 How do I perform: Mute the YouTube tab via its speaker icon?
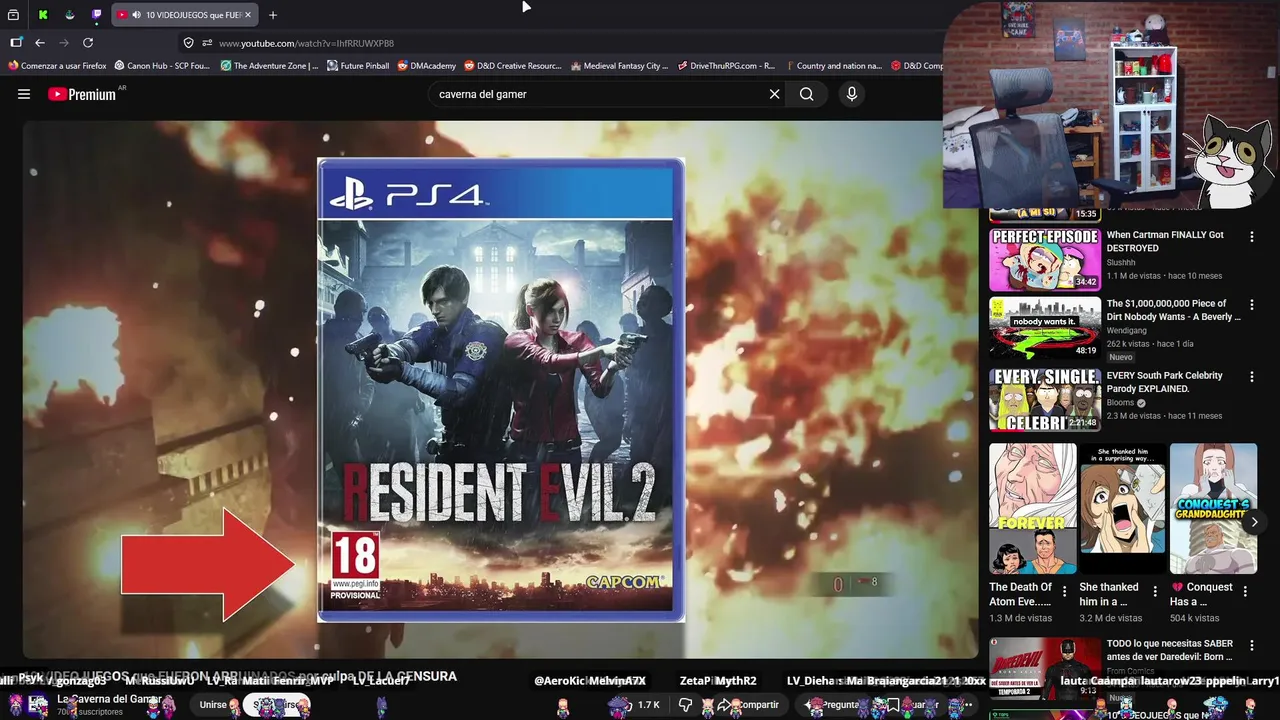point(136,15)
